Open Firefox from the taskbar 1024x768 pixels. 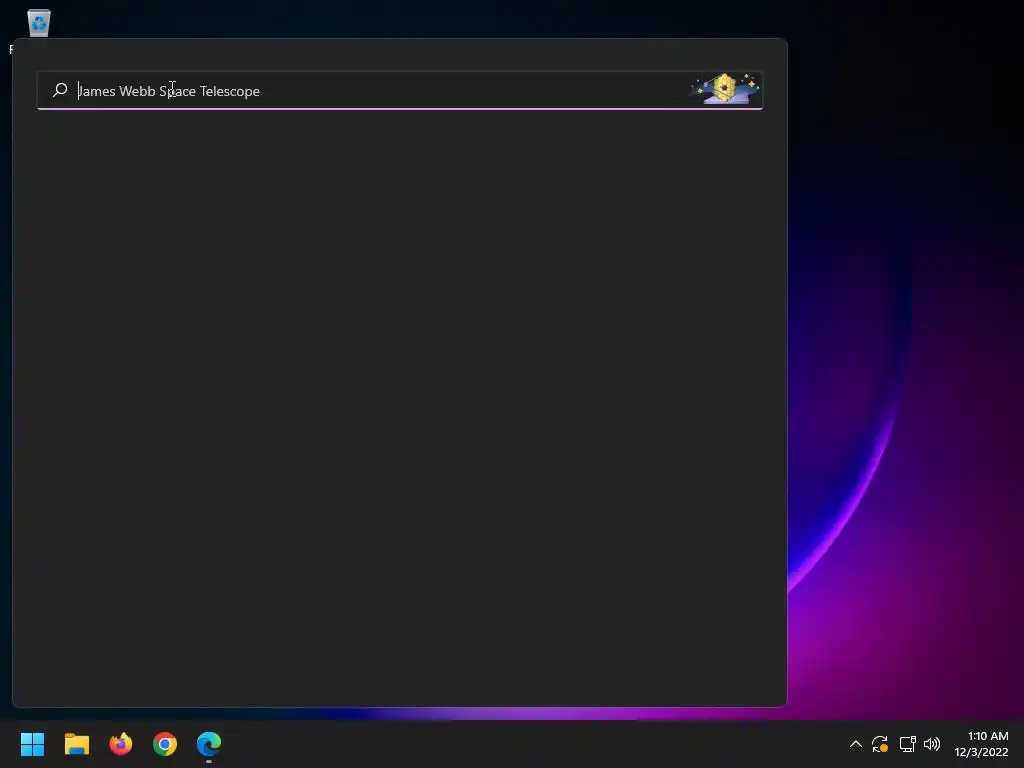click(x=121, y=744)
